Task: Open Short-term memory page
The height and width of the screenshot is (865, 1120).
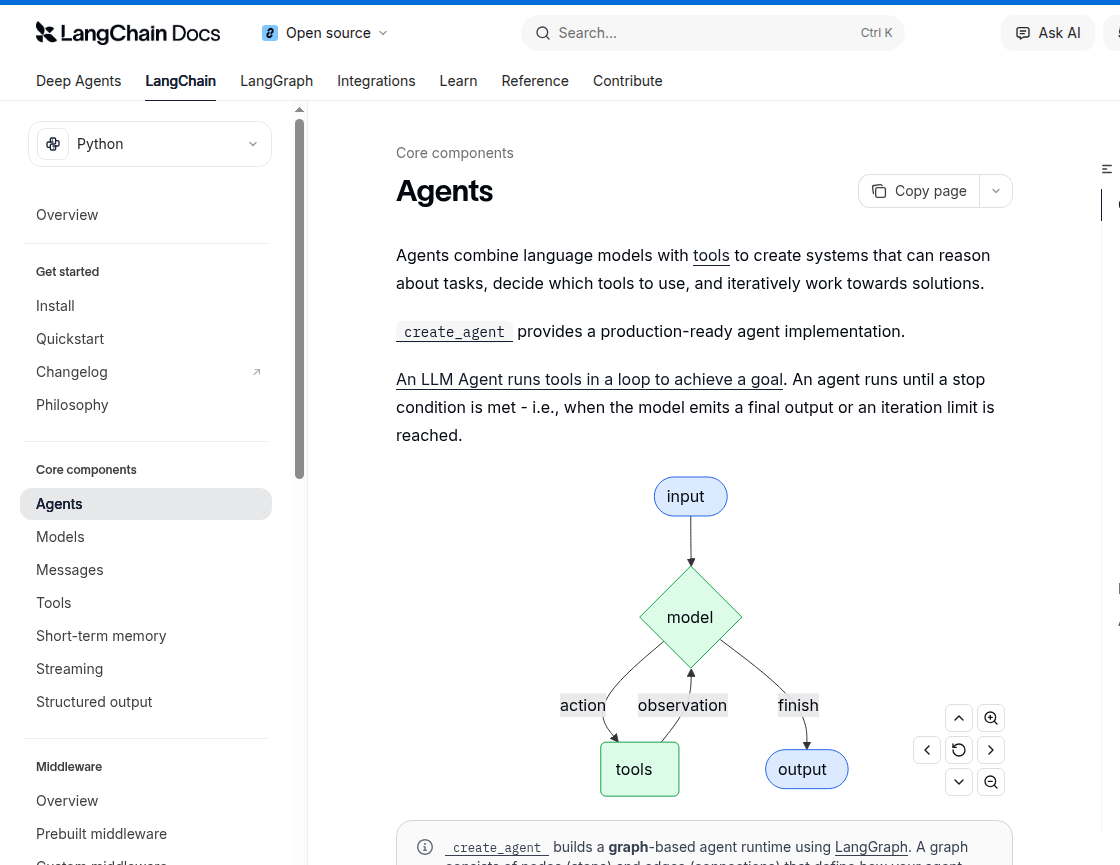Action: point(101,636)
